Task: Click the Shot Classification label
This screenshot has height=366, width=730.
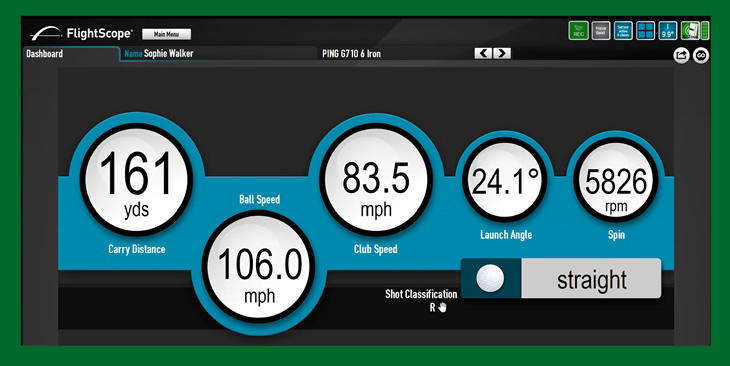Action: [421, 294]
